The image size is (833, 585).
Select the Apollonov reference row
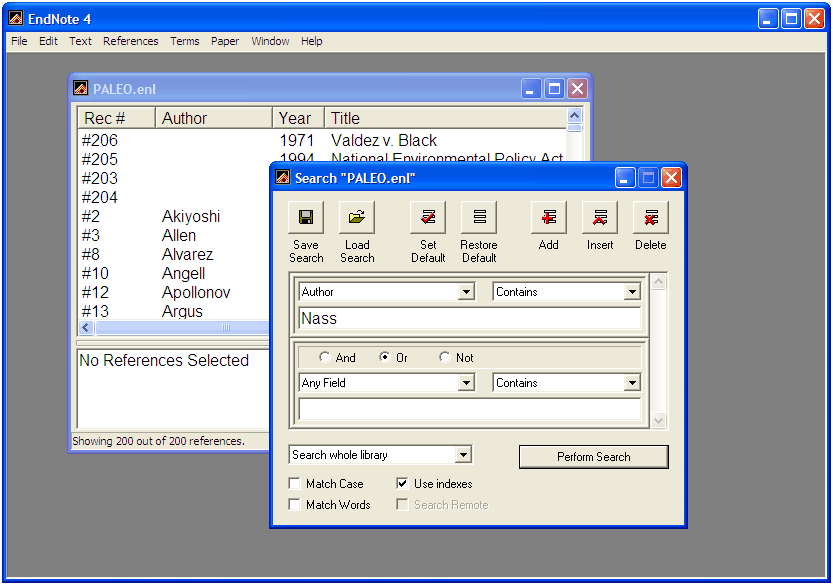click(x=174, y=292)
